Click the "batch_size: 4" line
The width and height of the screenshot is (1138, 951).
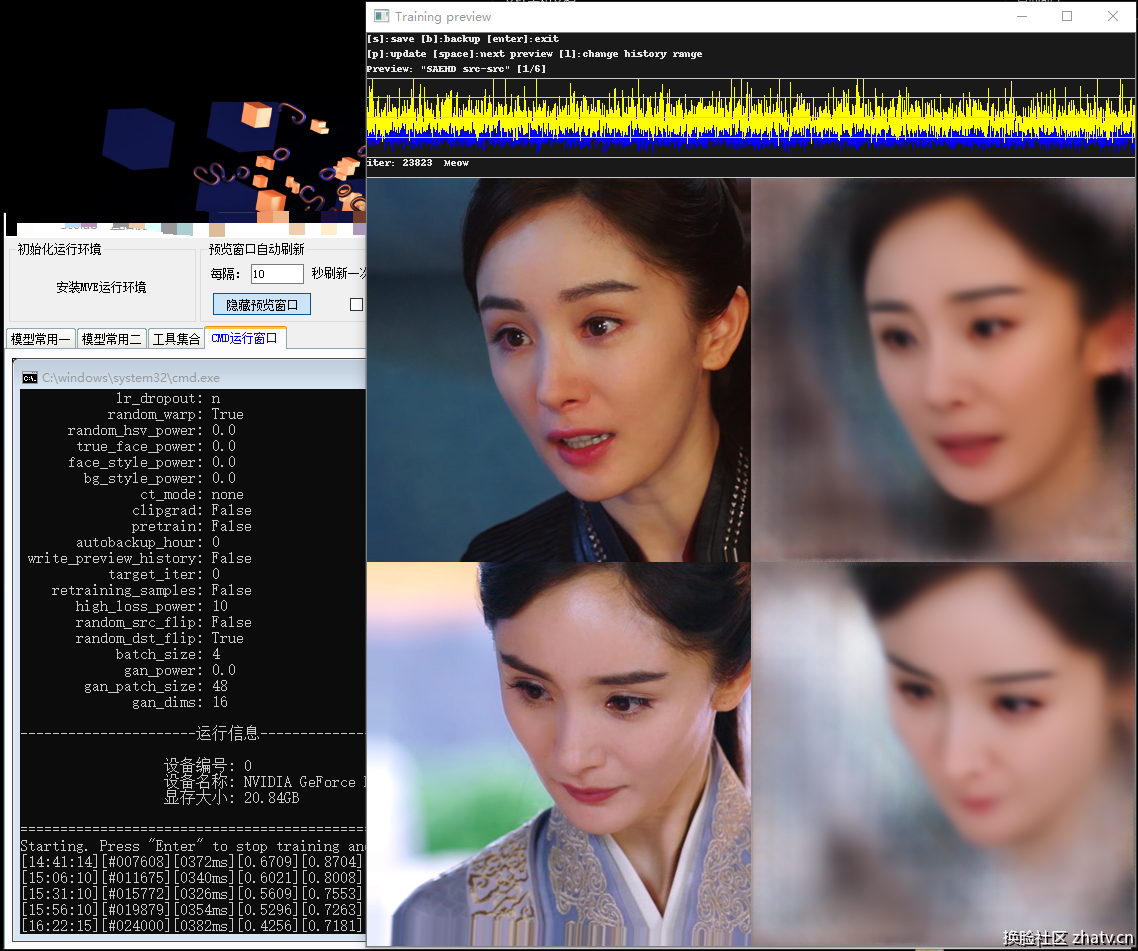click(x=168, y=654)
